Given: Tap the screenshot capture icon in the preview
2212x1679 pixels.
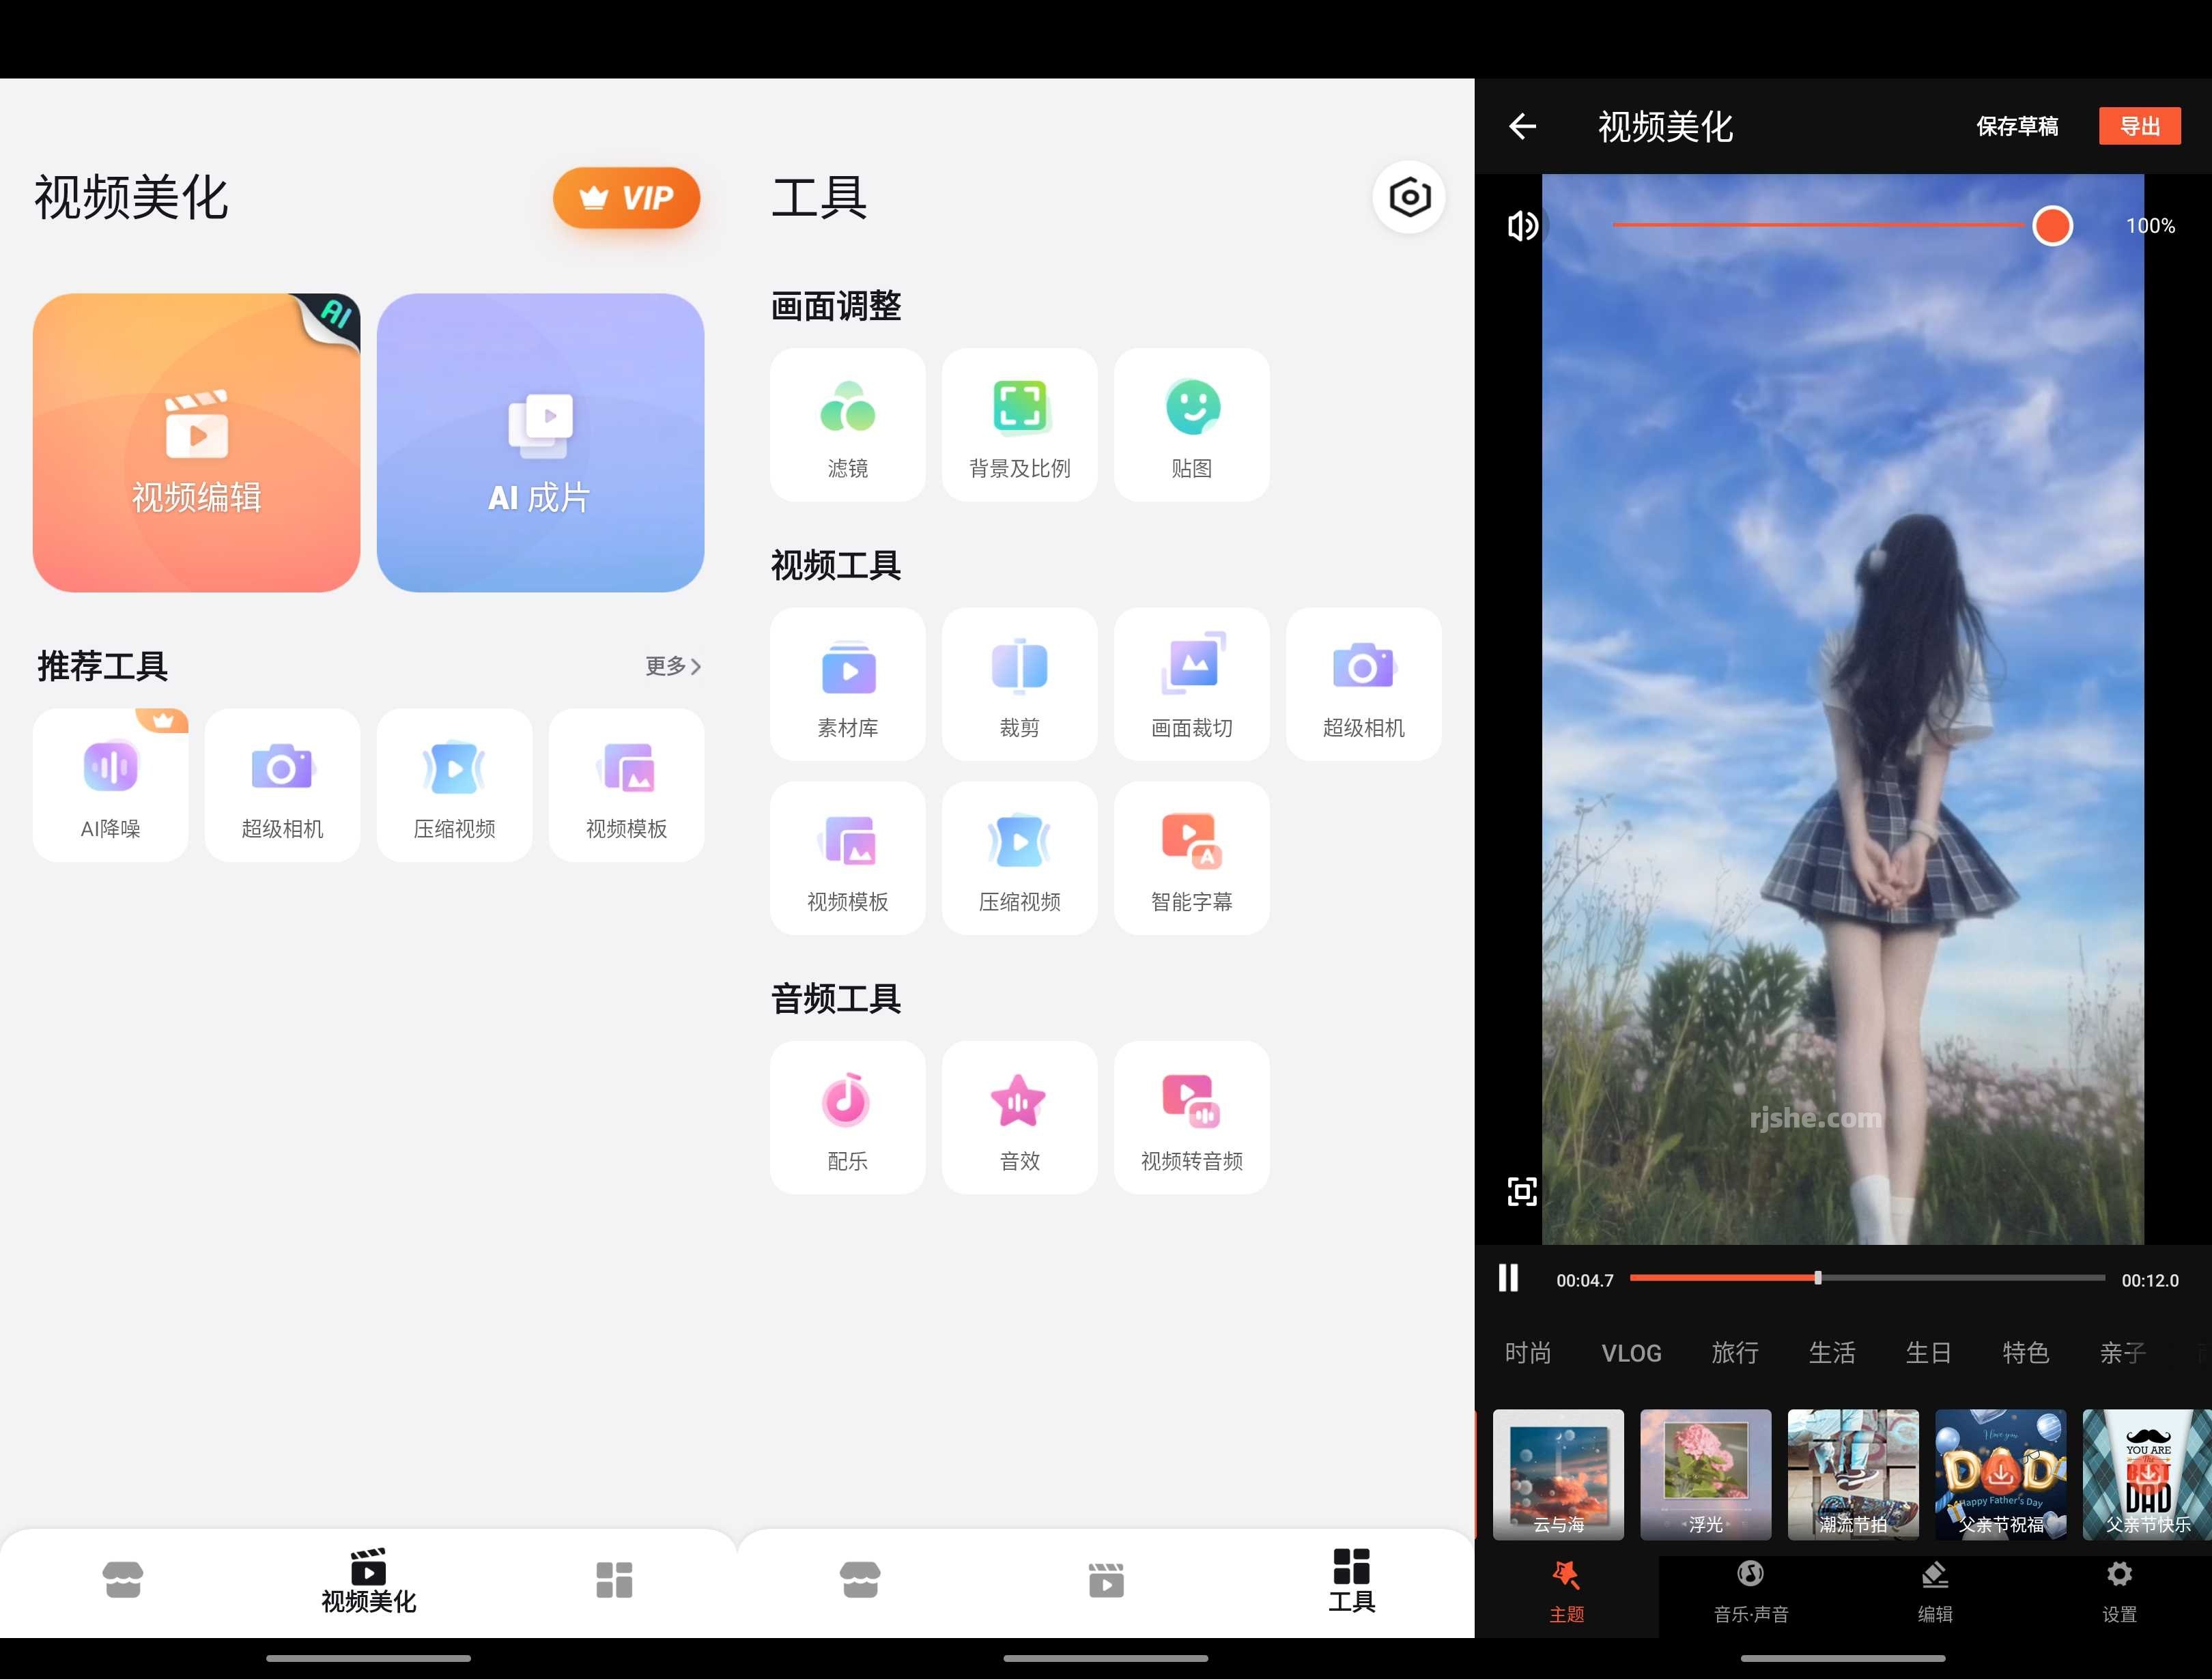Looking at the screenshot, I should (1522, 1192).
